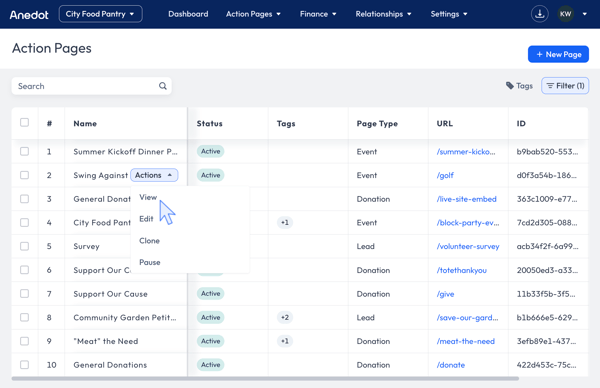Choose Clone from Actions menu

click(x=149, y=241)
